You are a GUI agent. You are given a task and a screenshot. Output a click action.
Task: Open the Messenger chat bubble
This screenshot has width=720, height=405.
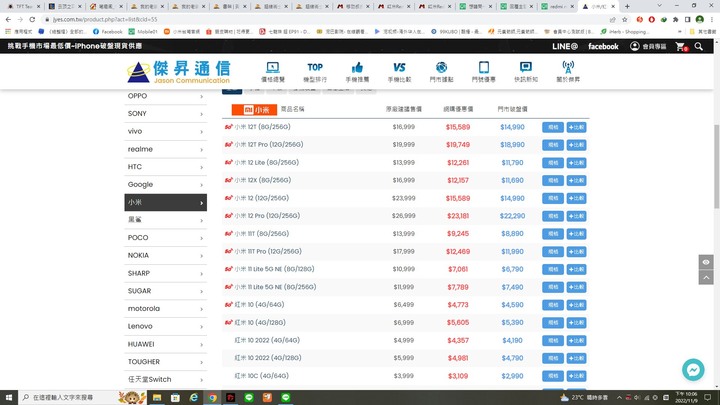pyautogui.click(x=693, y=370)
